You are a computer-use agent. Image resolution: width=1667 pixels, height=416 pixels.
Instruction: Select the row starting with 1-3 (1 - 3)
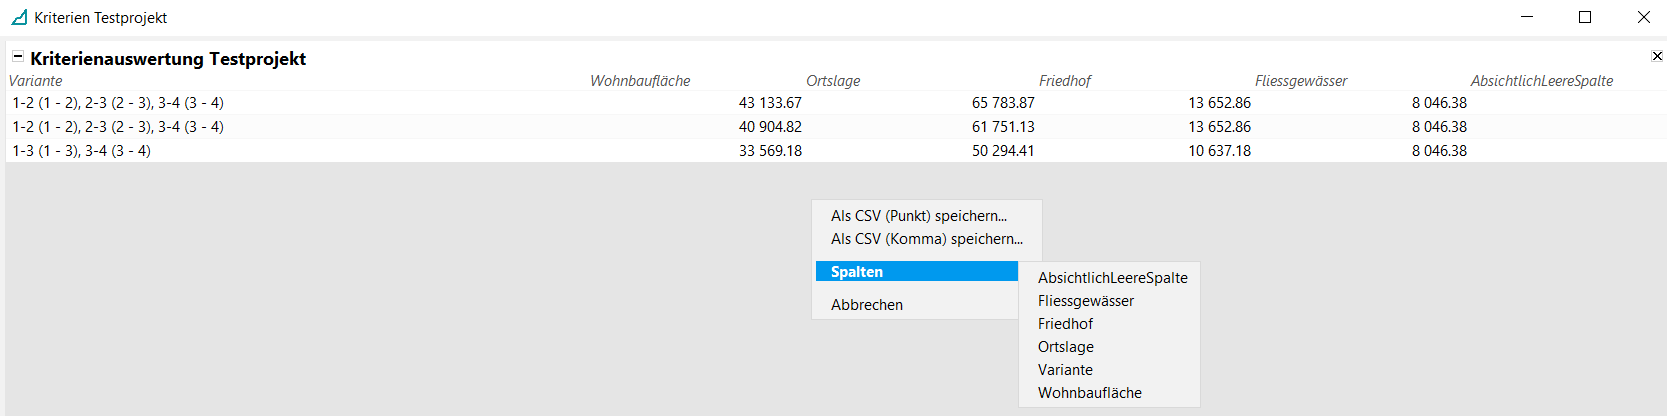82,151
